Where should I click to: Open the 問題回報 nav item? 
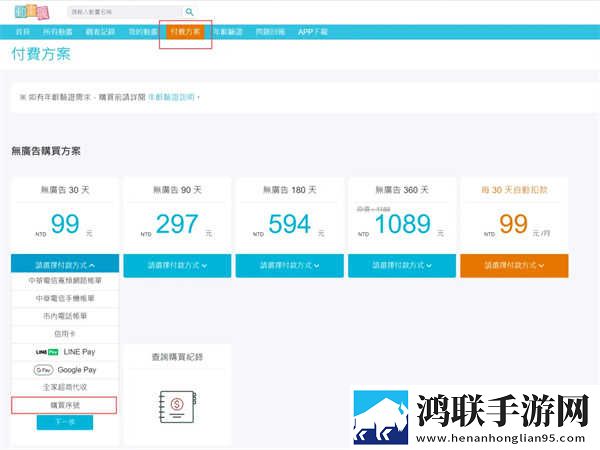[x=270, y=32]
